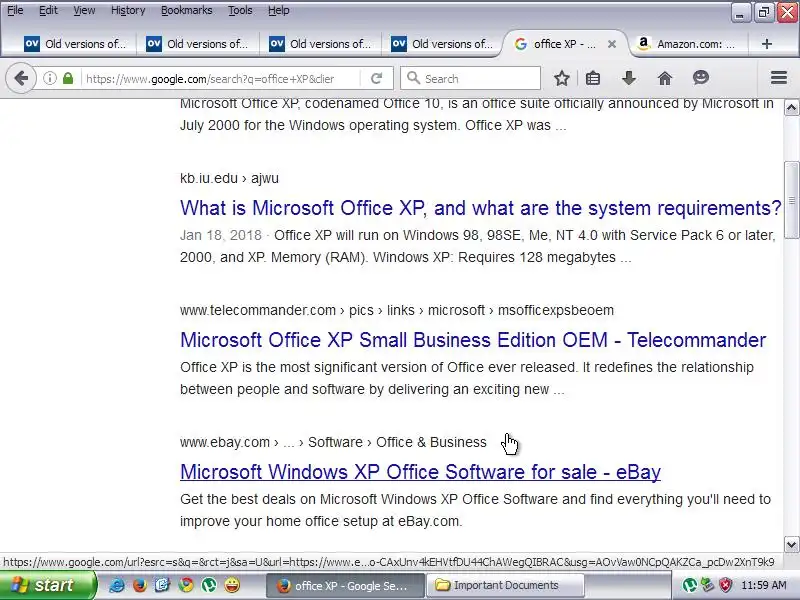Click the safely remove hardware tray icon
This screenshot has height=600, width=800.
click(708, 585)
